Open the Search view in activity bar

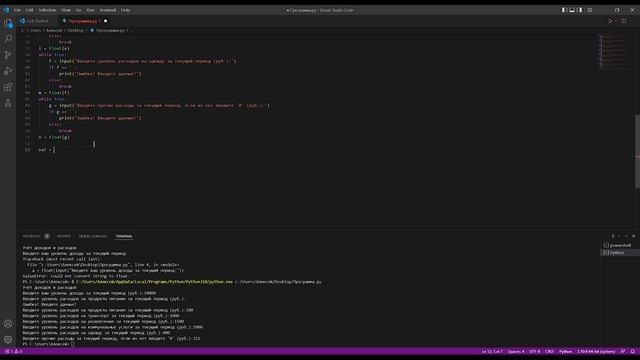8,39
